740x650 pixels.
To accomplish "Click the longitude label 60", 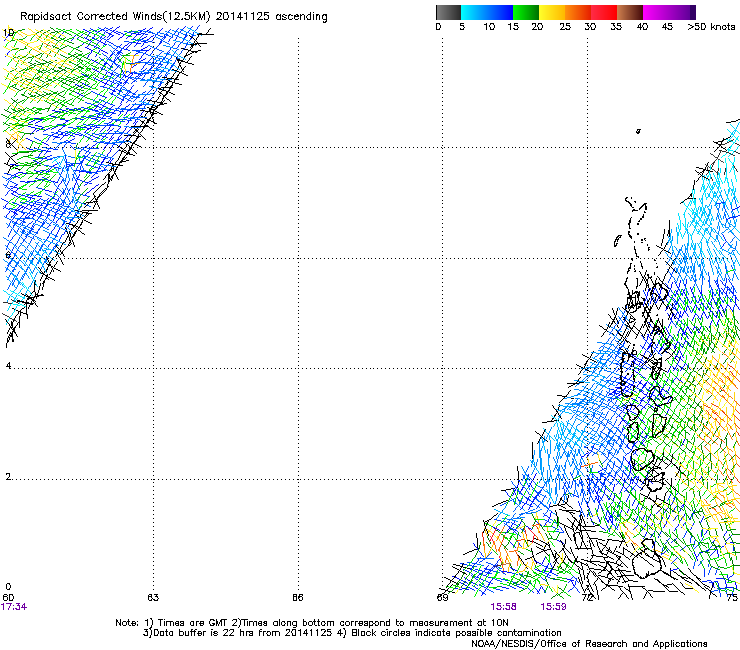I will (8, 597).
